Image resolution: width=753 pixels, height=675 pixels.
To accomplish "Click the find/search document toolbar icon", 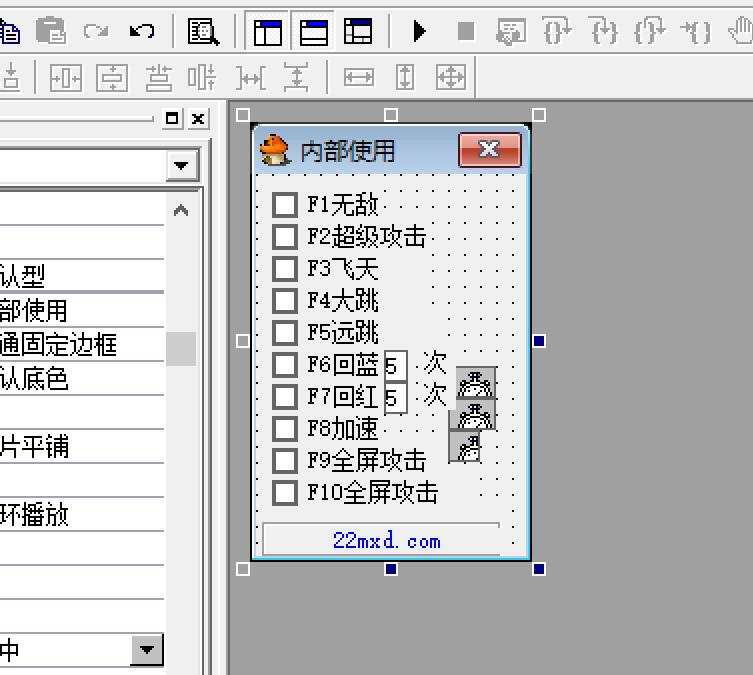I will click(203, 32).
